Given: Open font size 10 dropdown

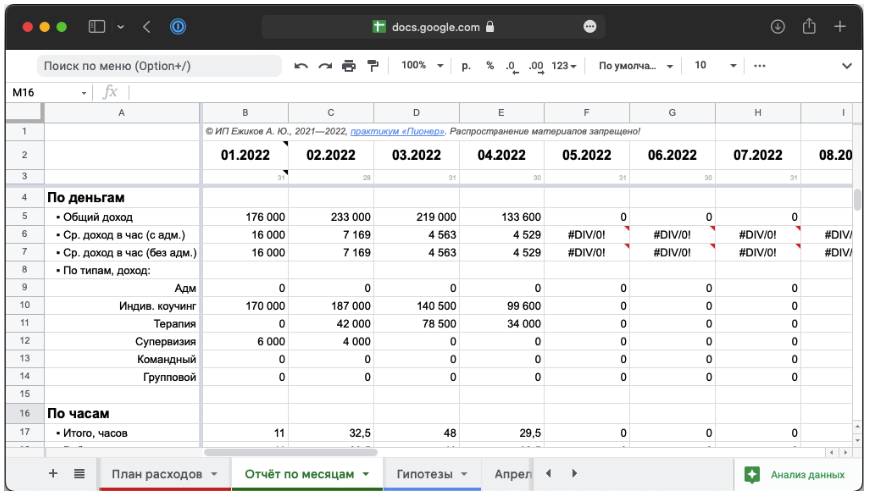Looking at the screenshot, I should pyautogui.click(x=715, y=66).
